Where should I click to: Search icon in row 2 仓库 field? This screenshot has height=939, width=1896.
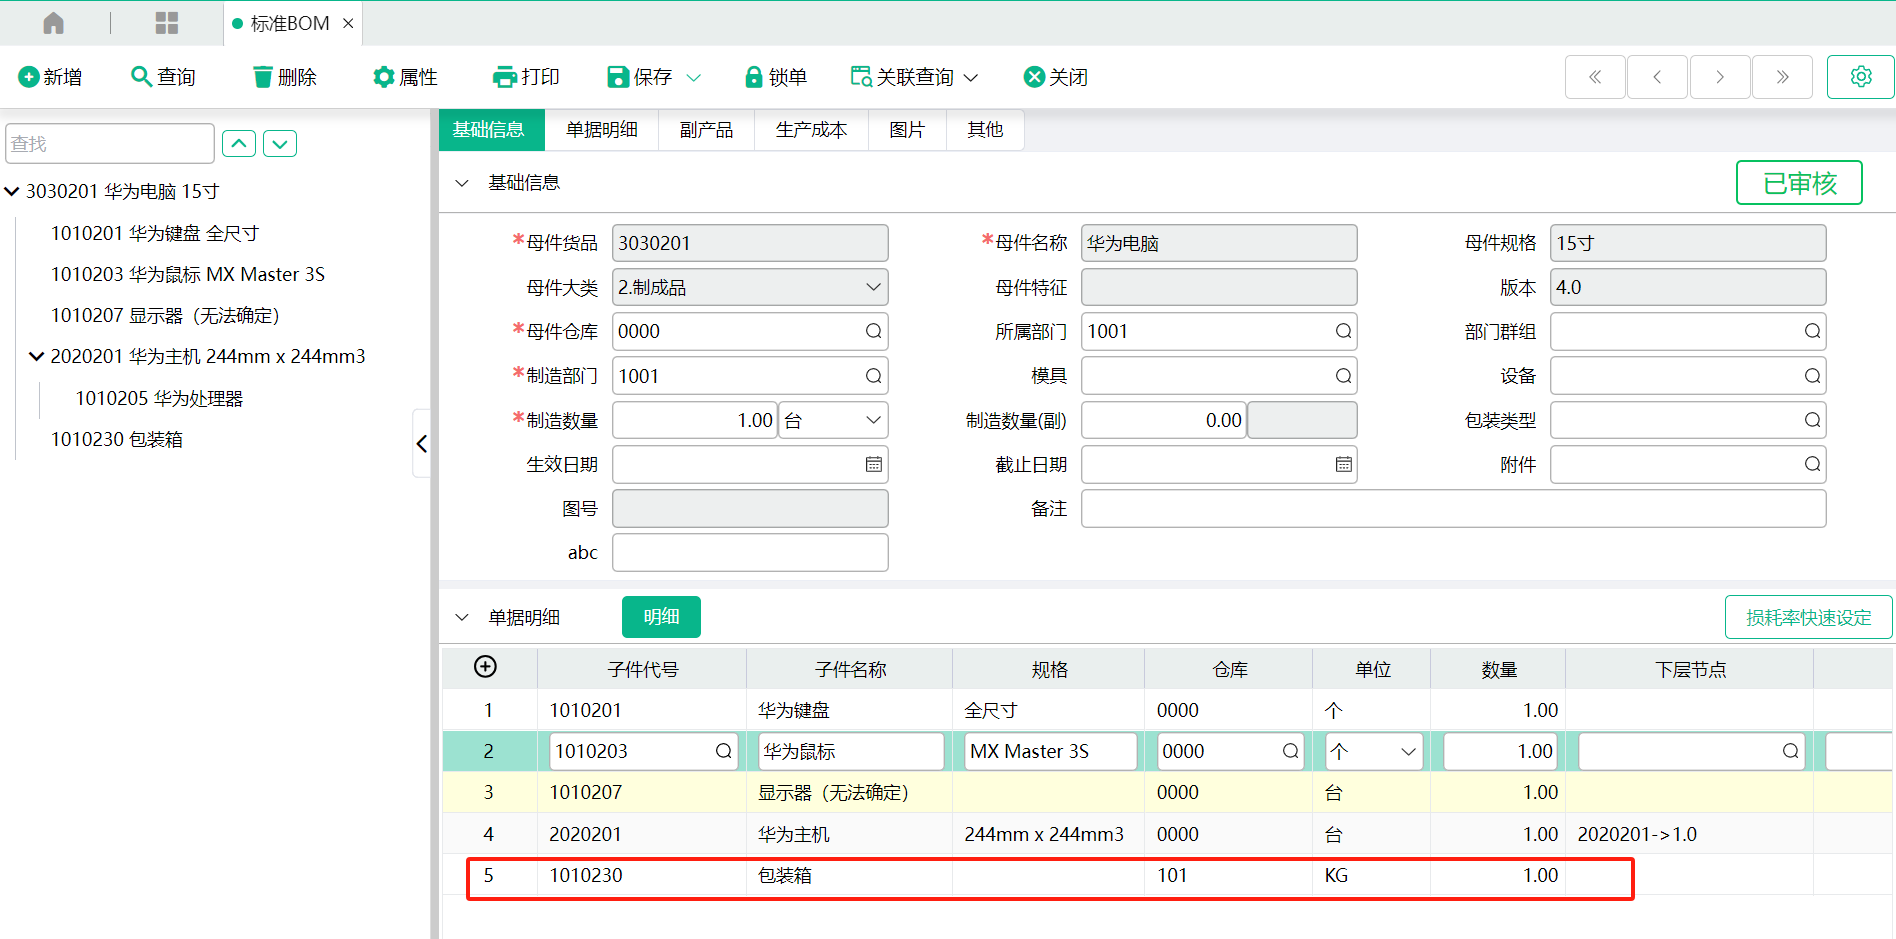coord(1290,751)
